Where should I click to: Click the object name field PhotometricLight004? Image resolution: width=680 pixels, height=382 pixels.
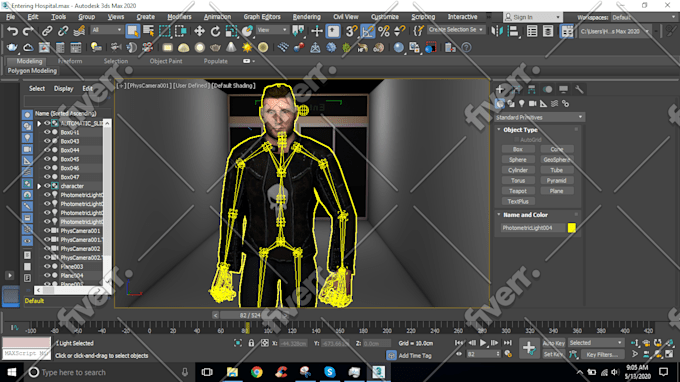pos(533,228)
